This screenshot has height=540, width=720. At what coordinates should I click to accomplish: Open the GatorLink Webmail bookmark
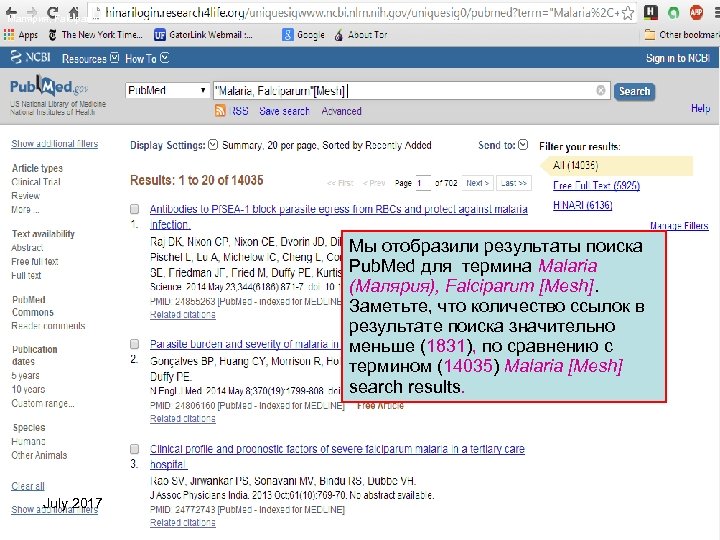click(x=203, y=35)
